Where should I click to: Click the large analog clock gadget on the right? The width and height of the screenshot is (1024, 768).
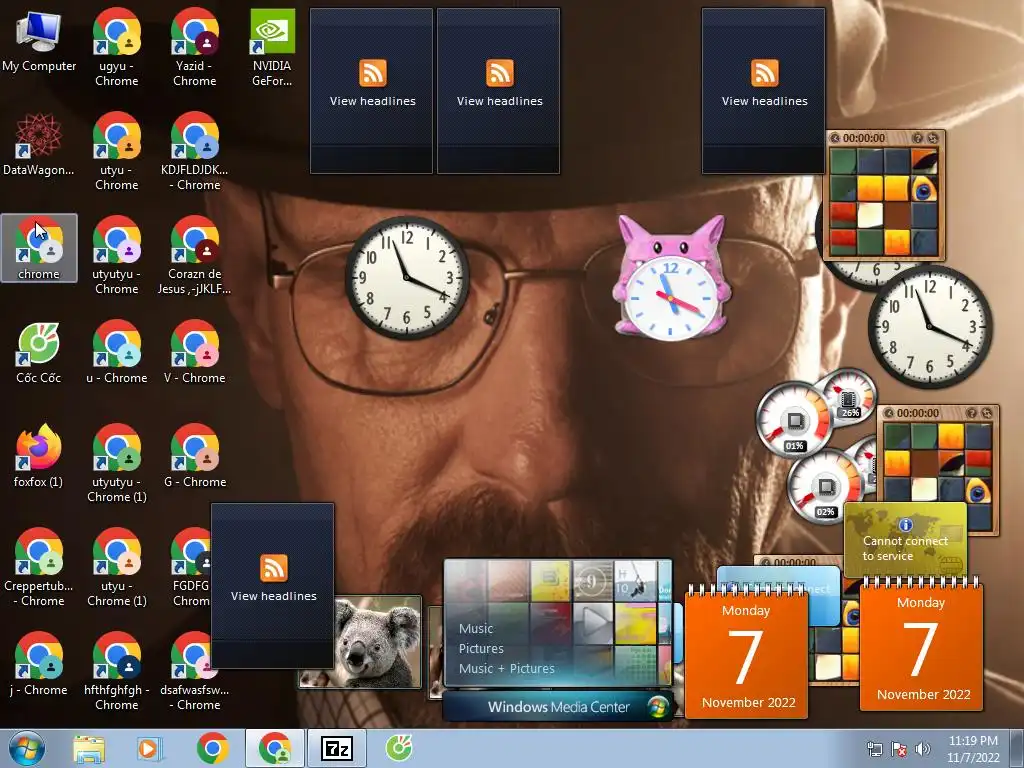[x=929, y=326]
